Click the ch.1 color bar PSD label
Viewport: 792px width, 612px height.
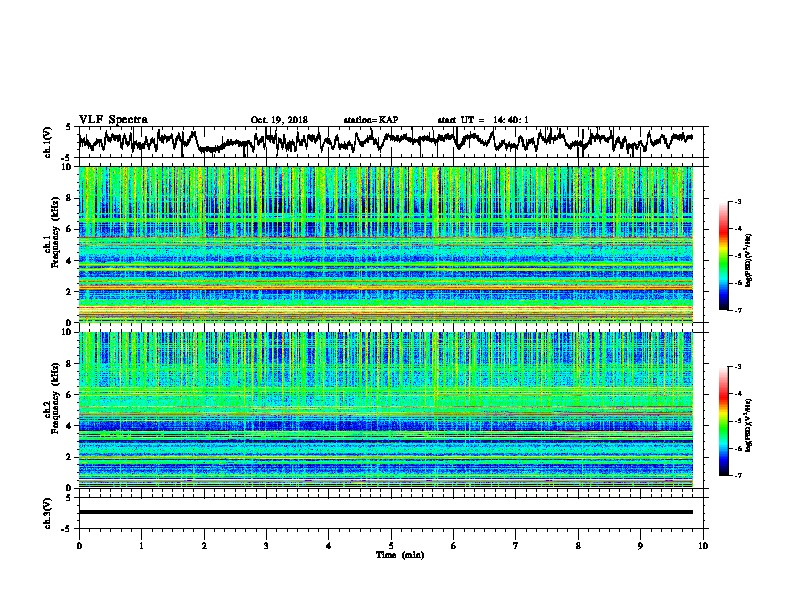click(x=749, y=261)
